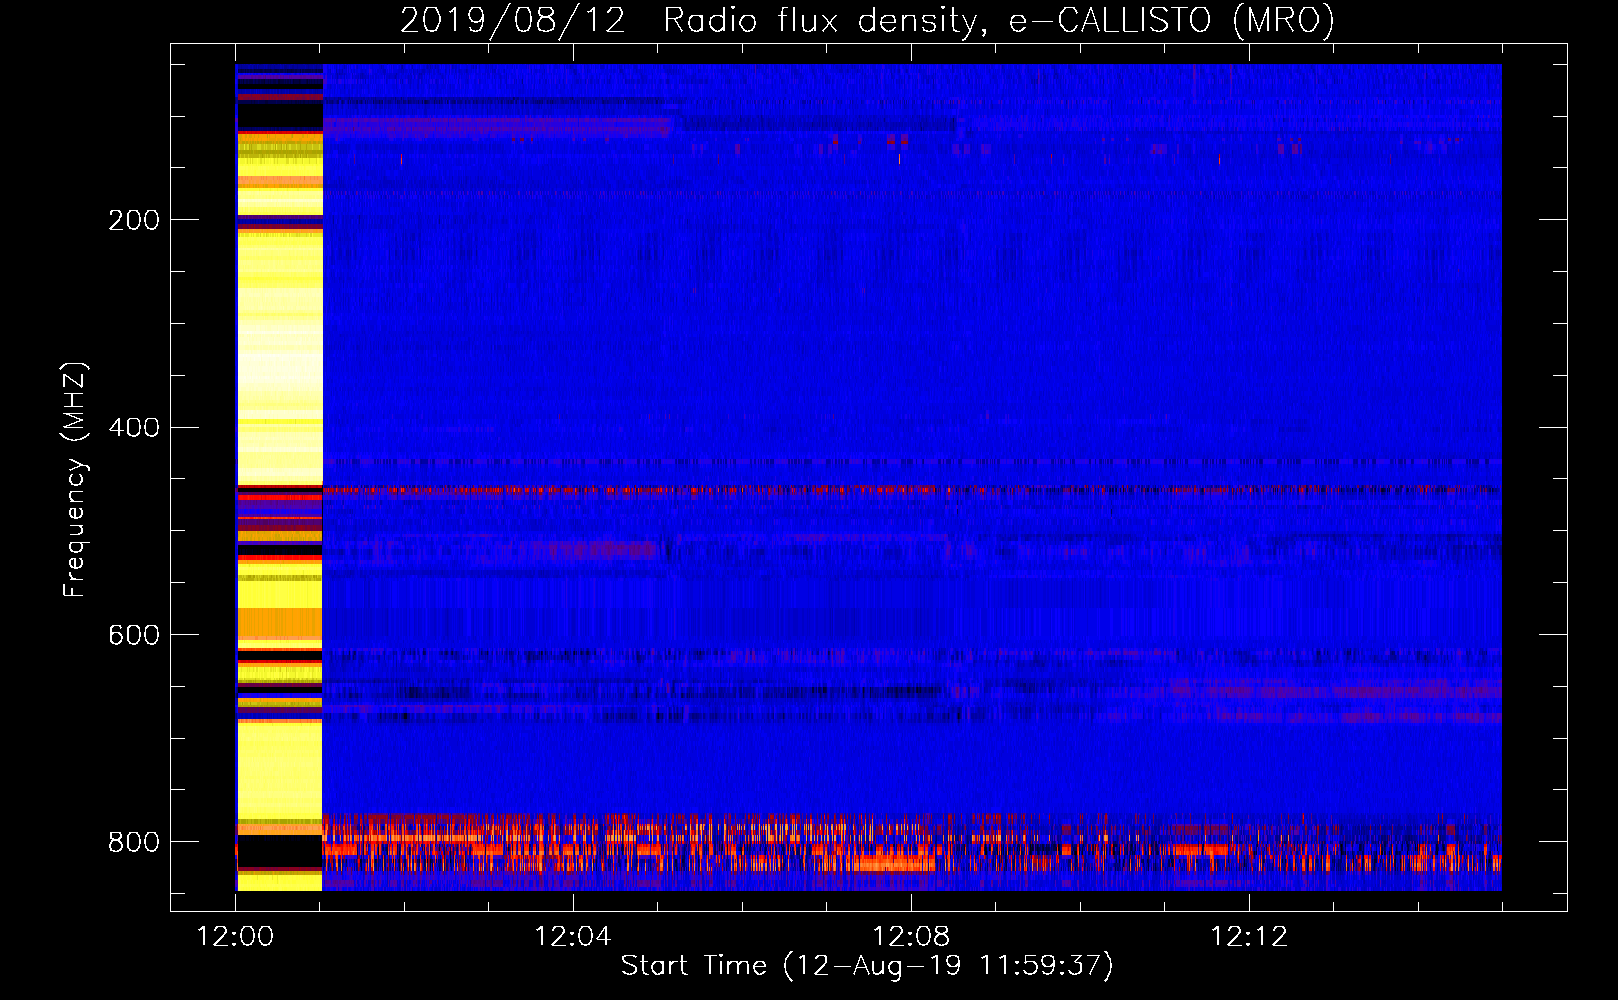This screenshot has height=1000, width=1618.
Task: Click the 12:04 time tick label
Action: pos(573,937)
